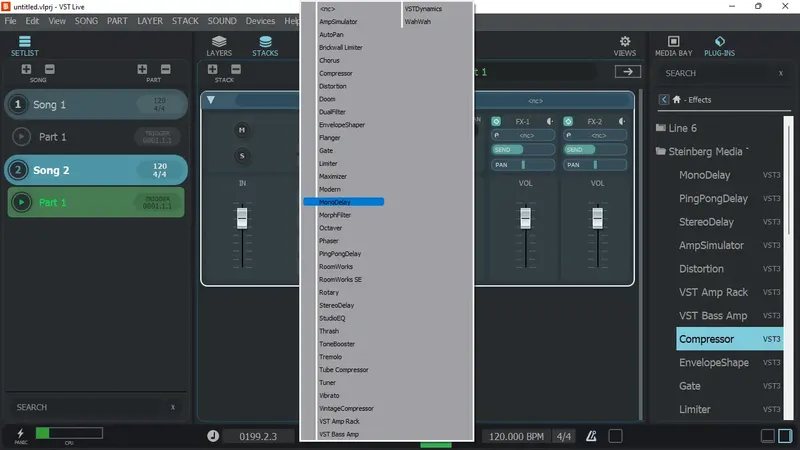800x450 pixels.
Task: Toggle the FX-1 SEND button
Action: tap(523, 149)
